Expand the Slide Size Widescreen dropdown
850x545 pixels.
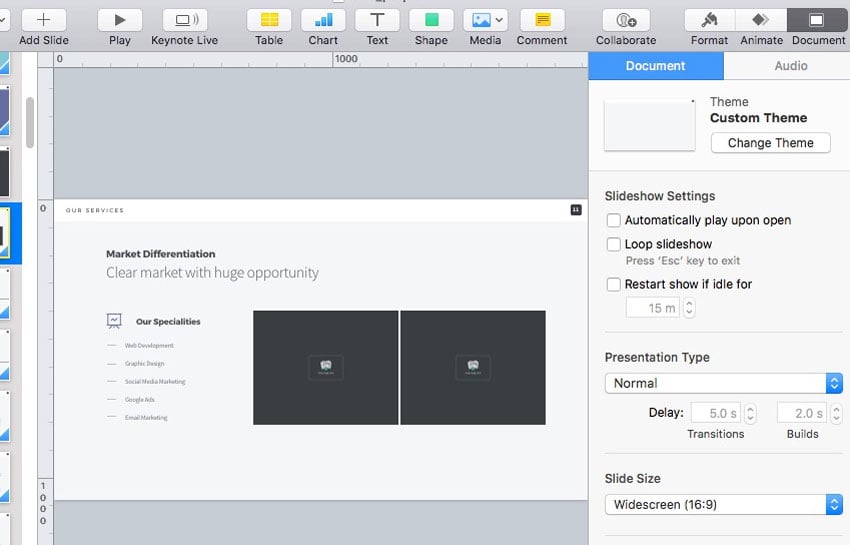click(723, 505)
